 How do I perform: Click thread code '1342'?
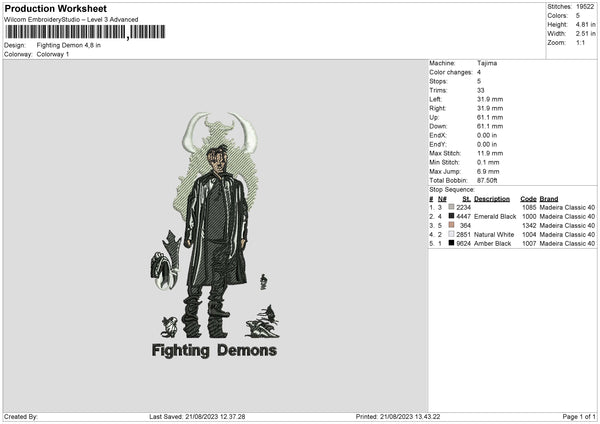pyautogui.click(x=529, y=226)
